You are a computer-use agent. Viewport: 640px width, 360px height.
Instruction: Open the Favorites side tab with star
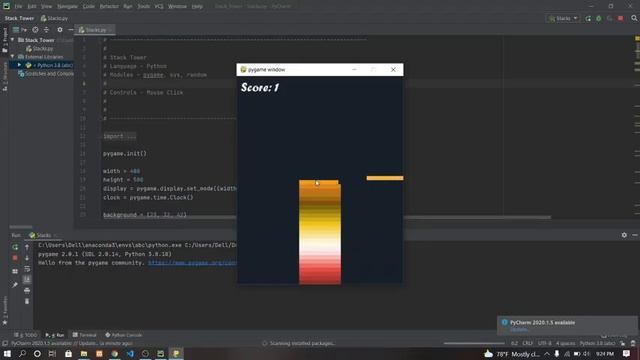(4, 312)
